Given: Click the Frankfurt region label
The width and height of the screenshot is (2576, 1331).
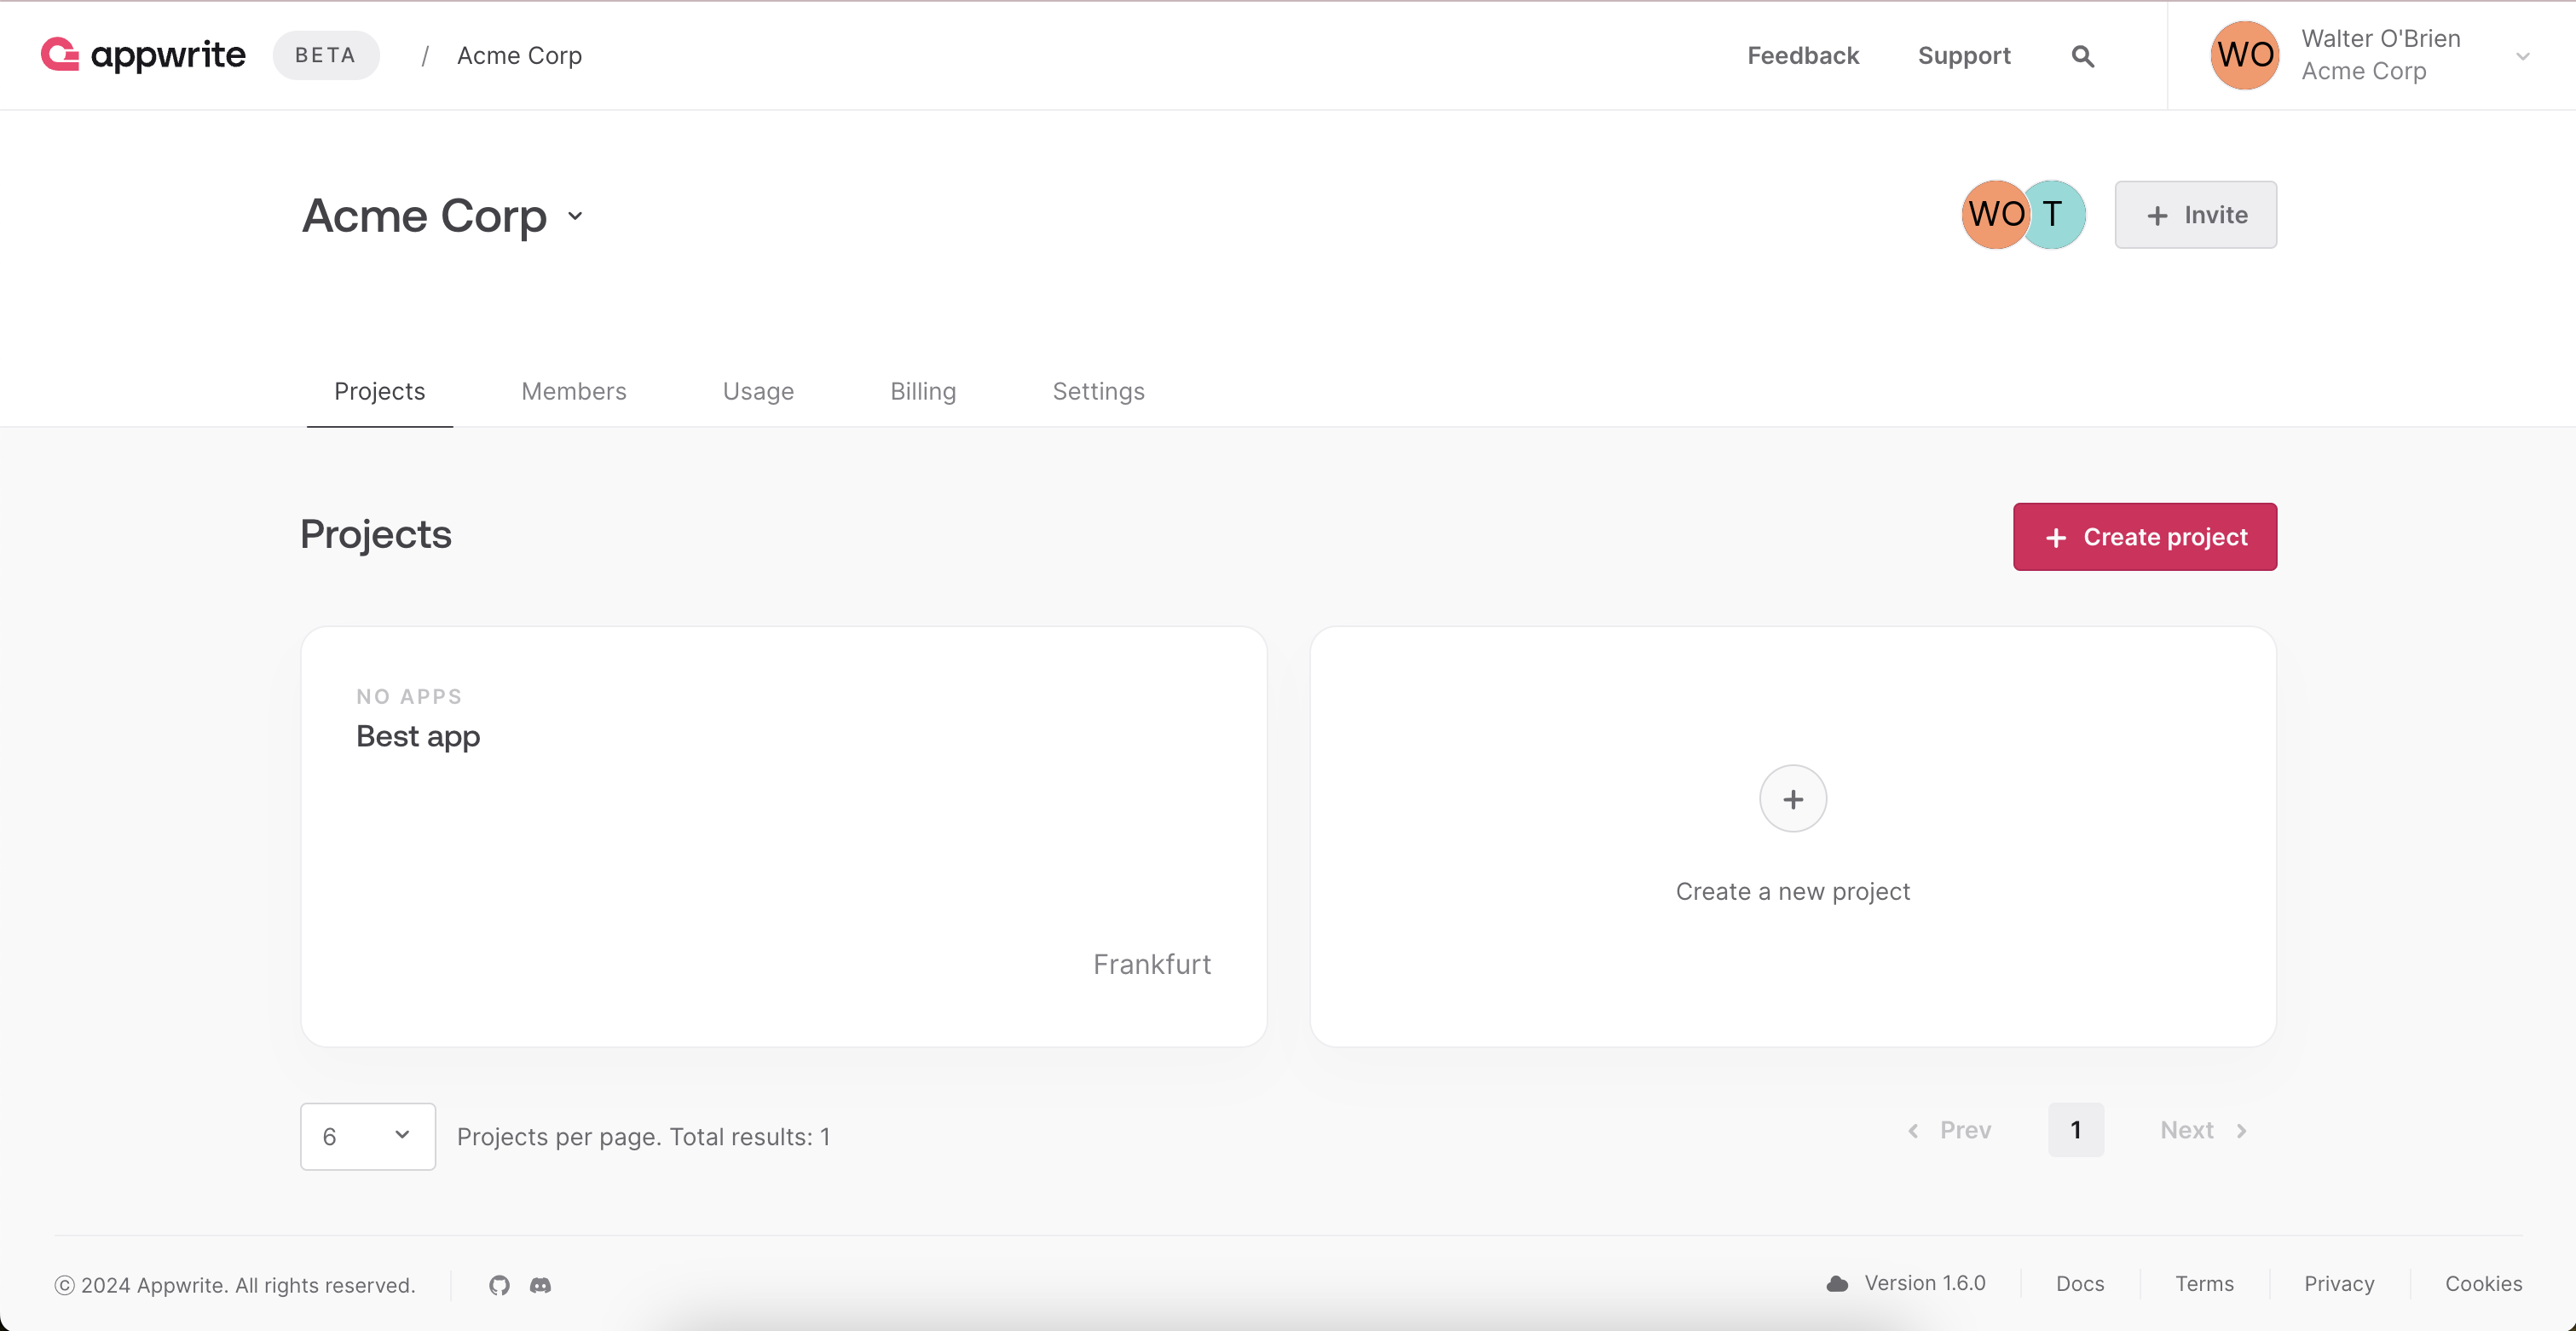Looking at the screenshot, I should coord(1151,964).
